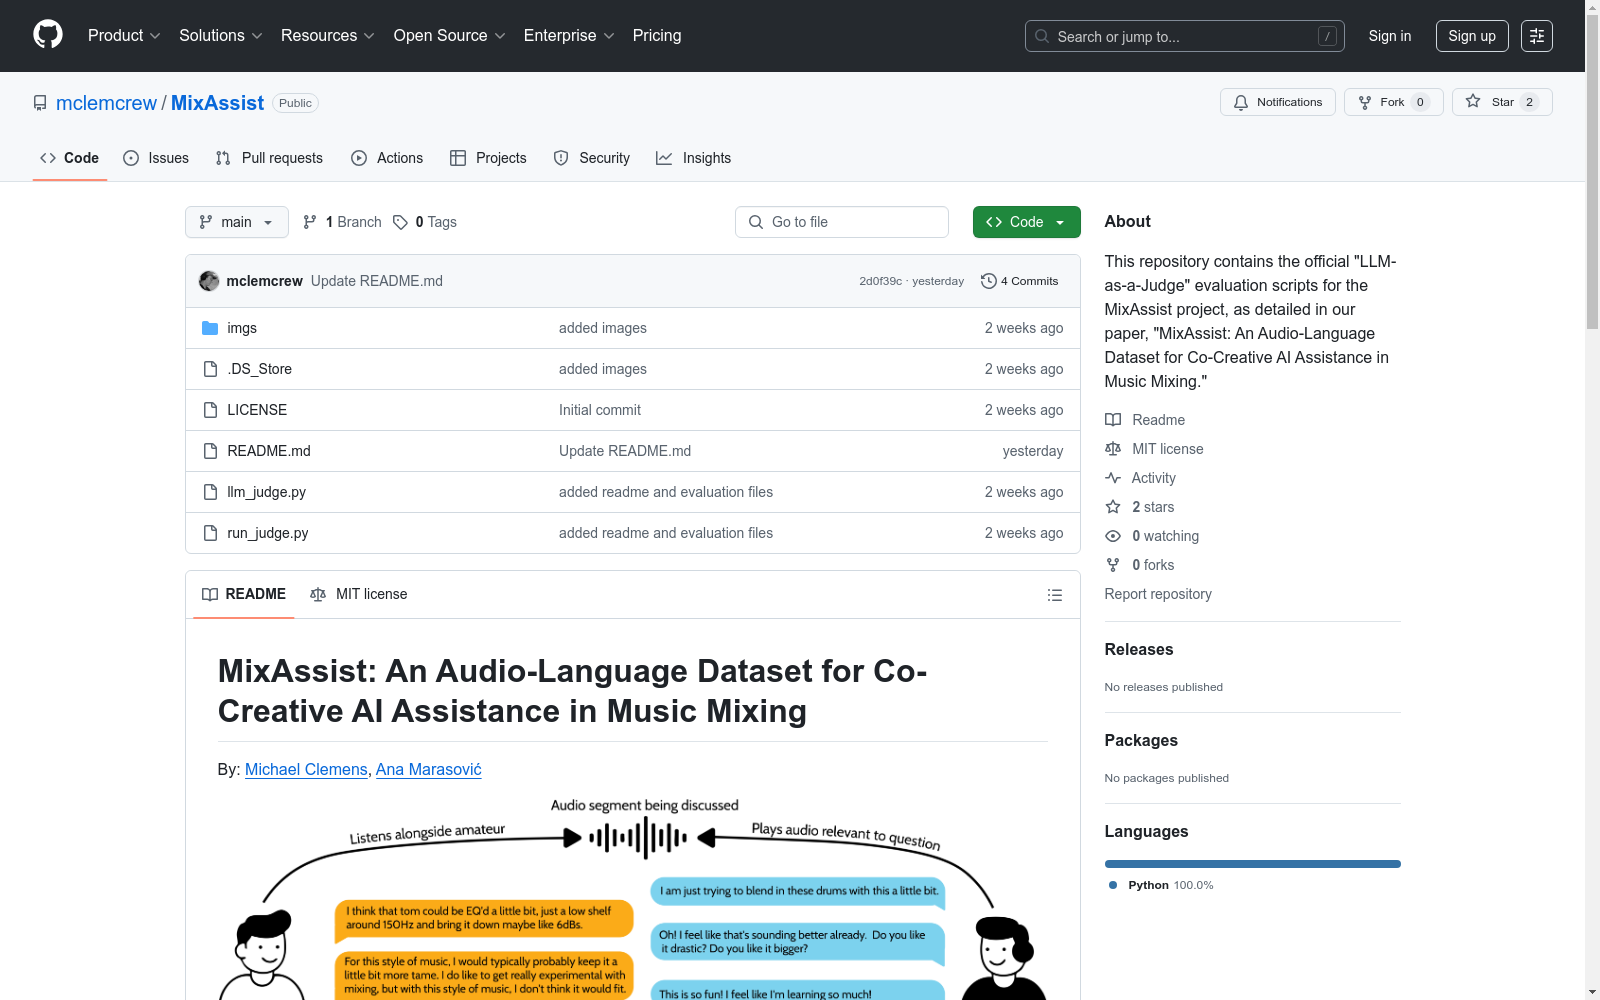Screen dimensions: 1600x1000
Task: Open the Pricing page link
Action: 657,36
